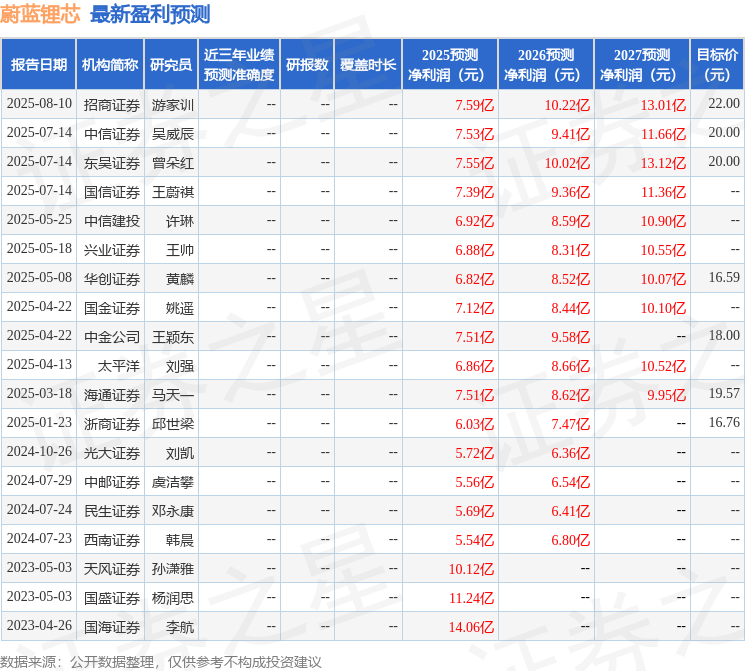This screenshot has width=745, height=671.
Task: Select 光大证券 institution cell
Action: 112,452
